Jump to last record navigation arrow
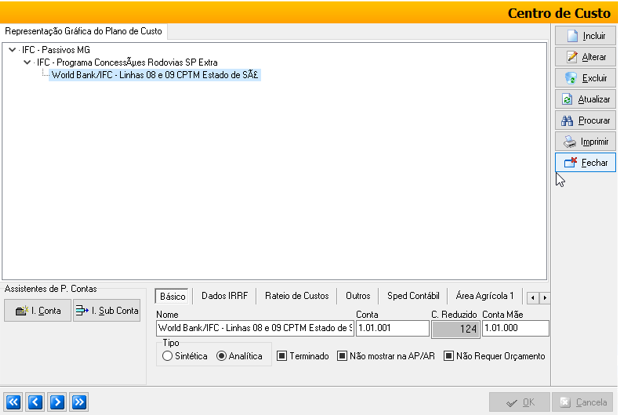The image size is (618, 415). [x=79, y=402]
